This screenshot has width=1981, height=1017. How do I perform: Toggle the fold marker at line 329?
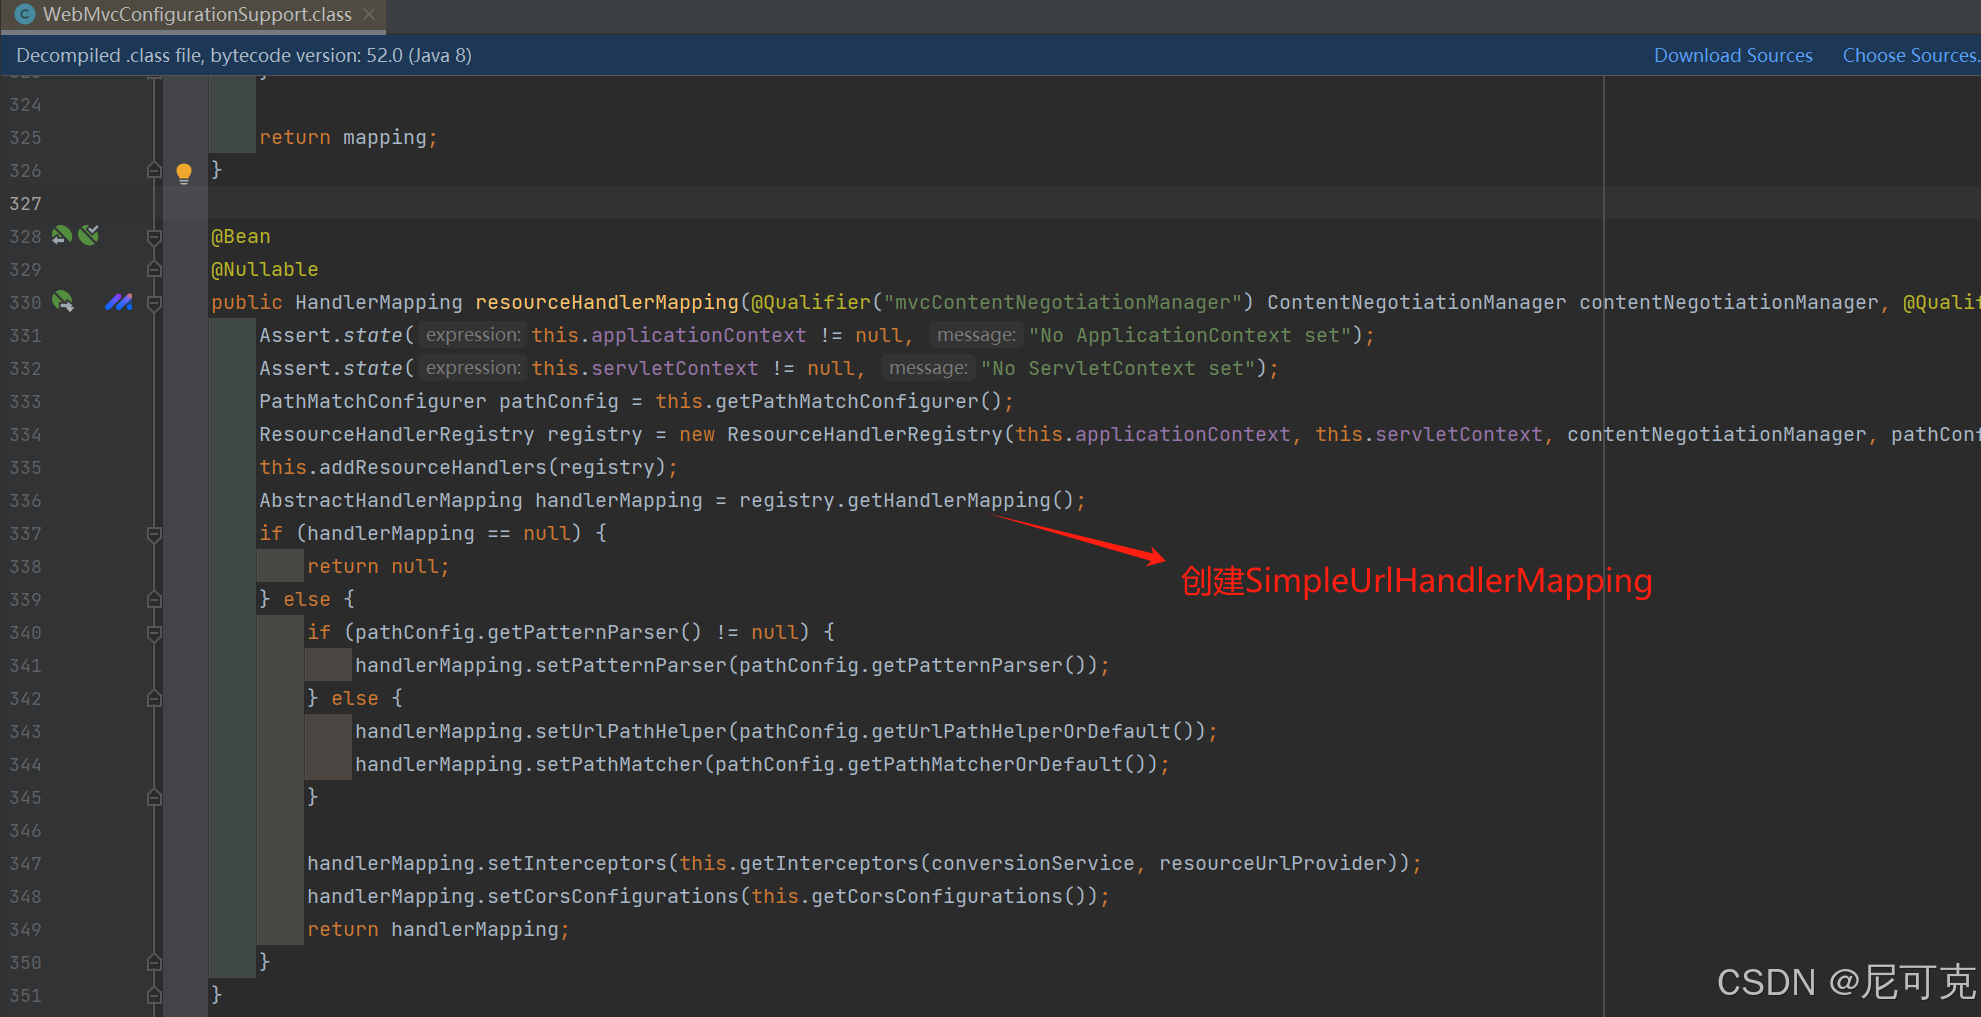click(x=154, y=269)
